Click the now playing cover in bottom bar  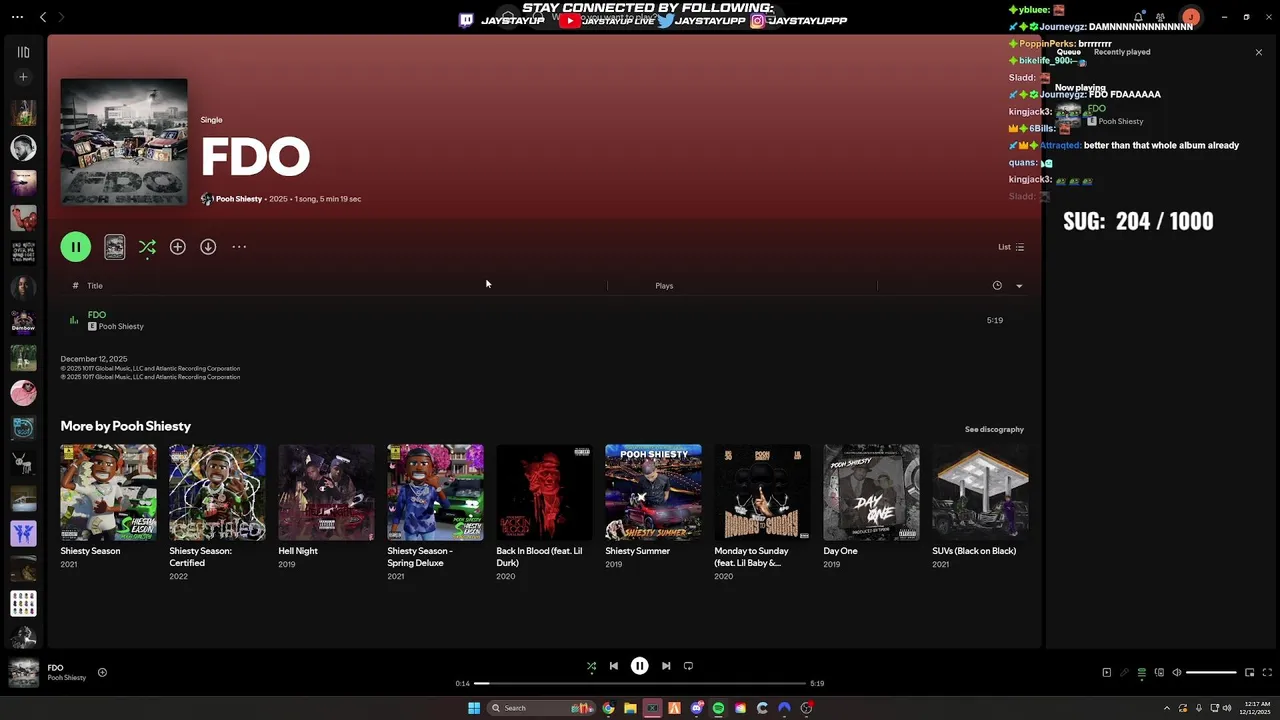click(x=24, y=673)
